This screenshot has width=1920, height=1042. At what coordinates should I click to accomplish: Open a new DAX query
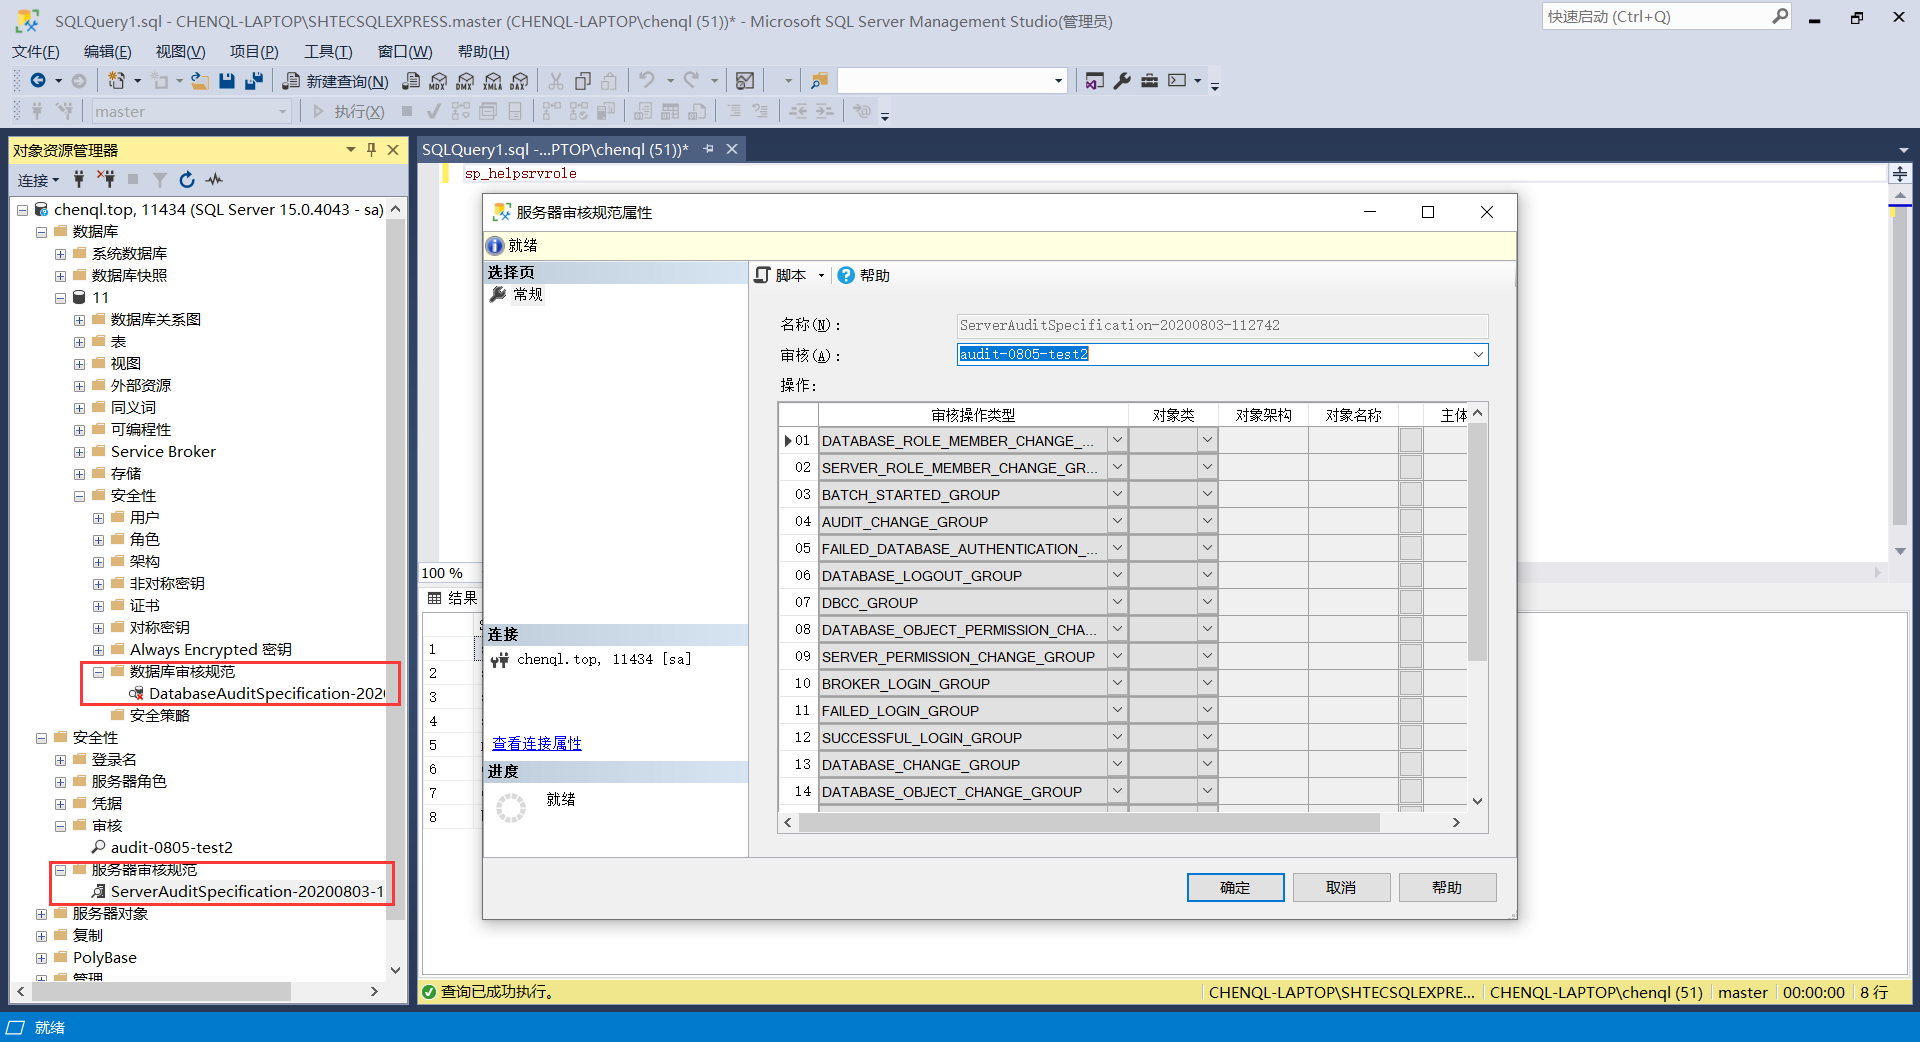point(519,81)
